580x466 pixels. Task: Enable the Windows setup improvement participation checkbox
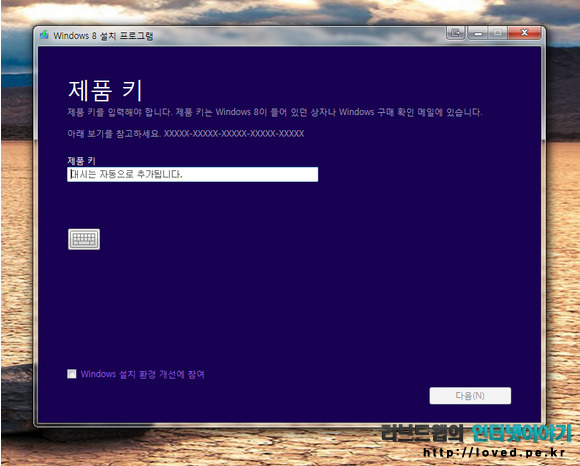pos(72,374)
